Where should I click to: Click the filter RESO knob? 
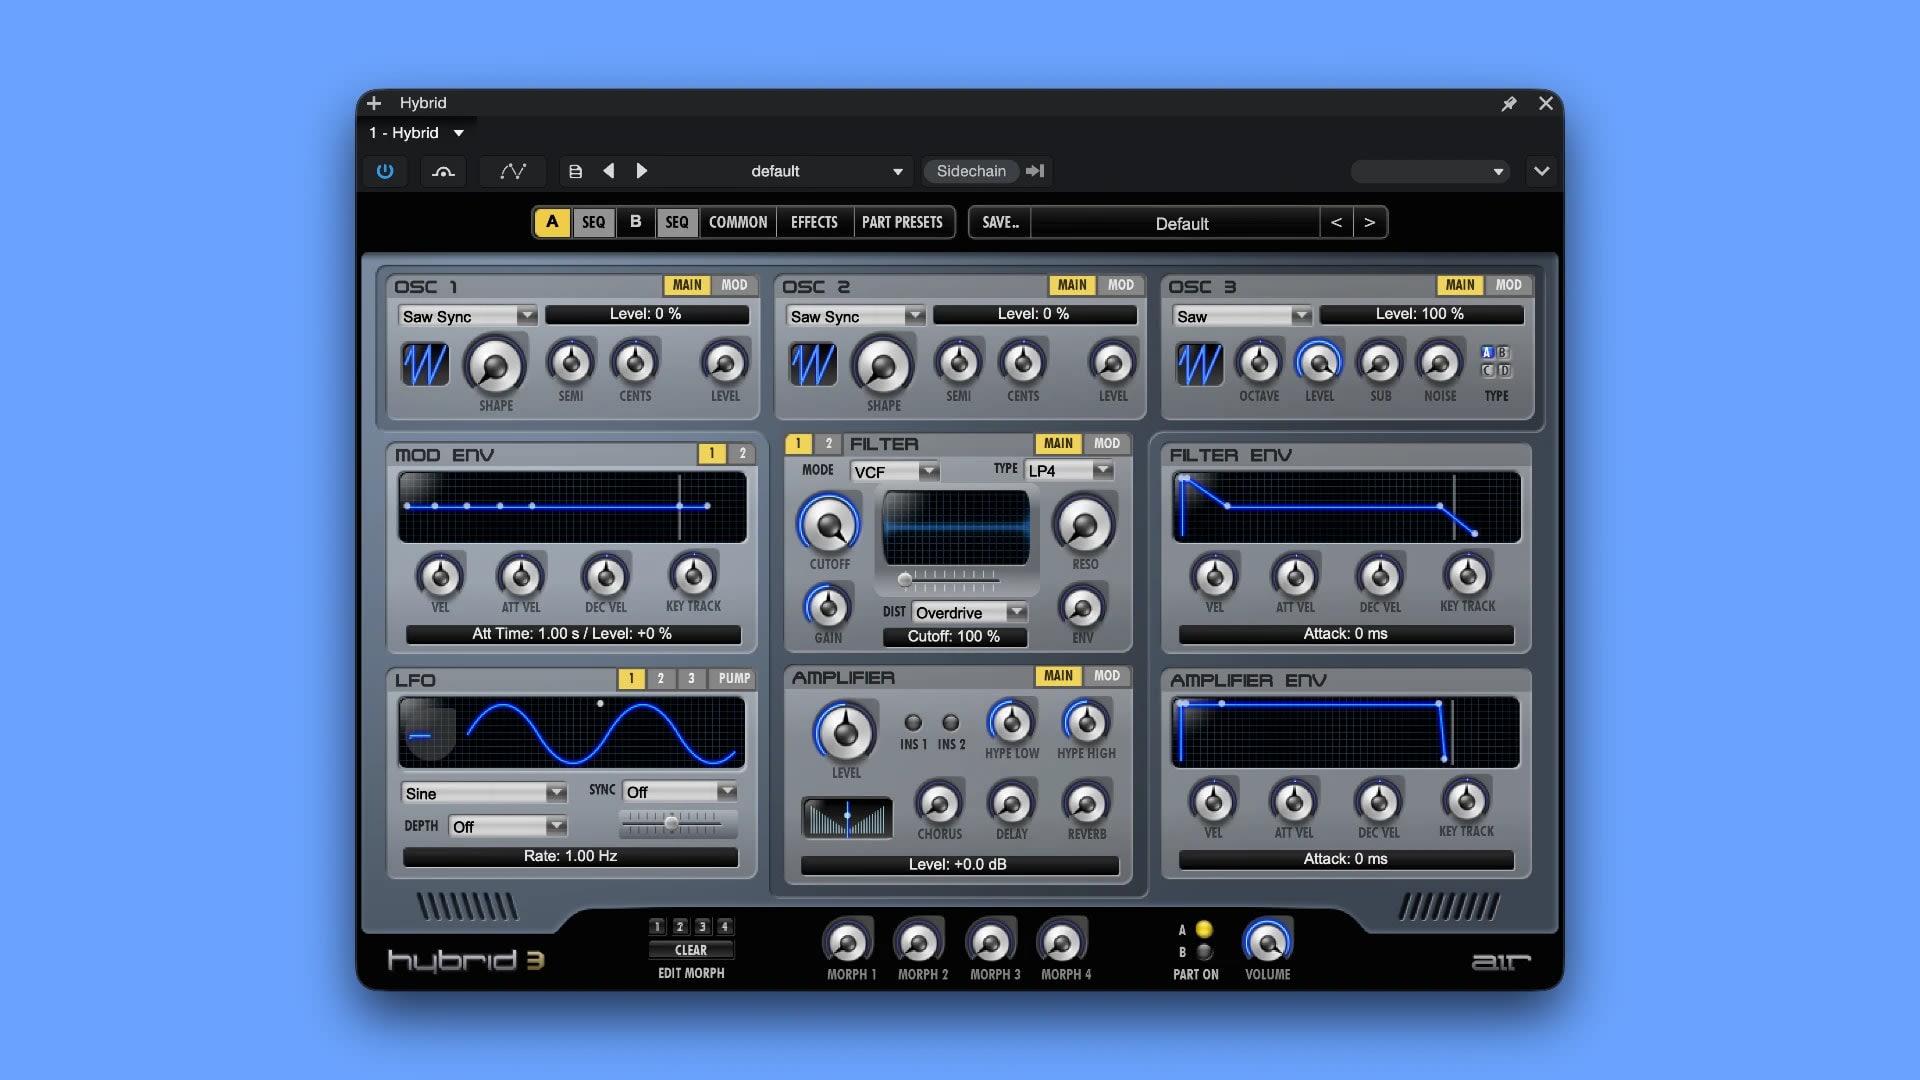click(1084, 524)
